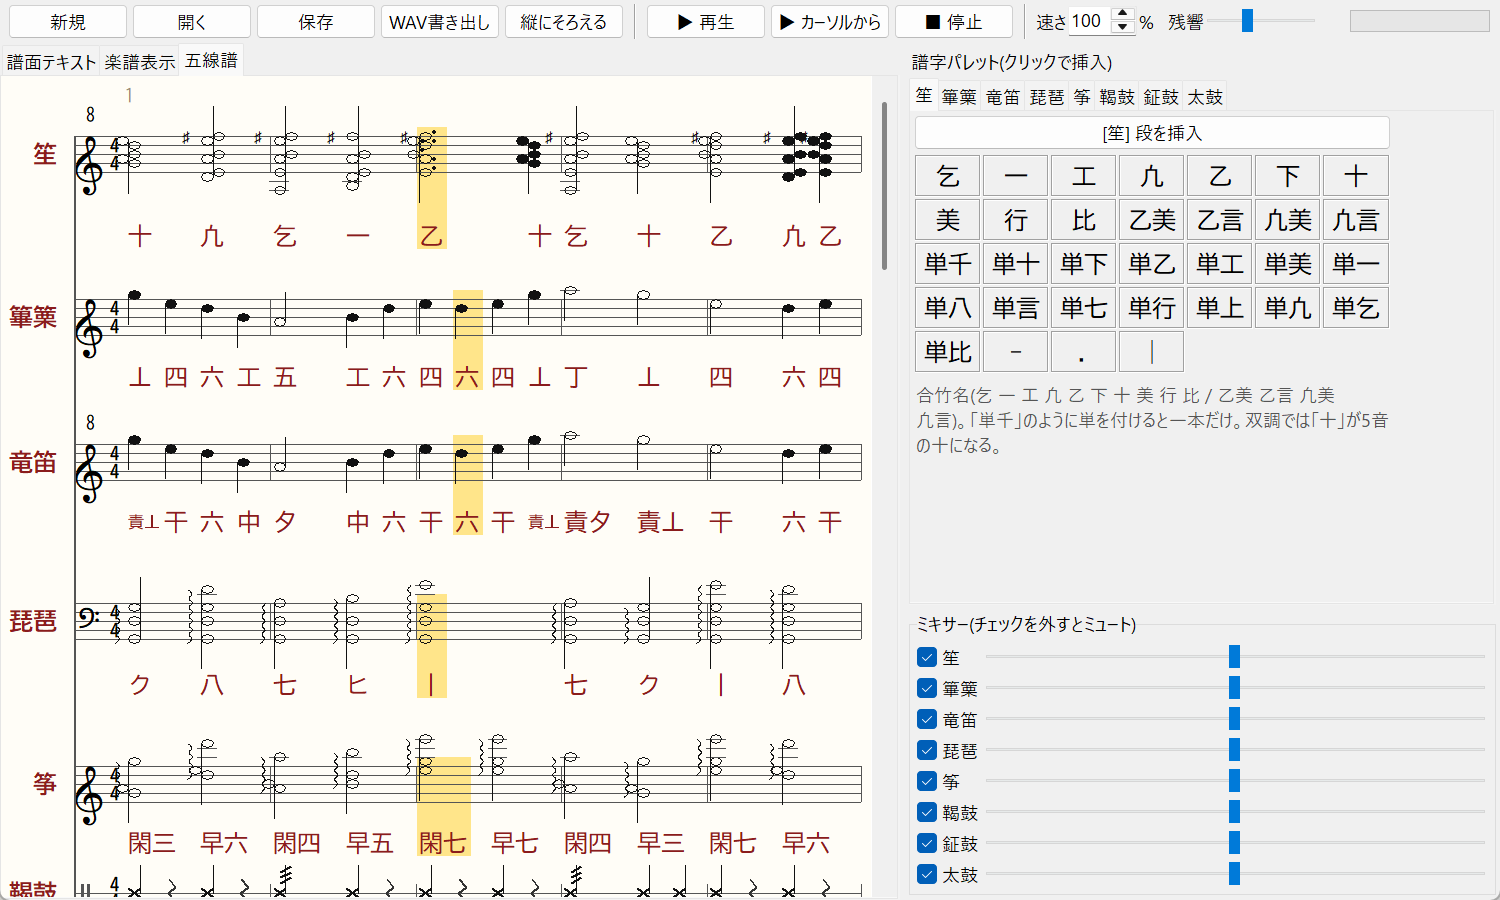Click the score's vertical scrollbar
Image resolution: width=1500 pixels, height=900 pixels.
(884, 186)
